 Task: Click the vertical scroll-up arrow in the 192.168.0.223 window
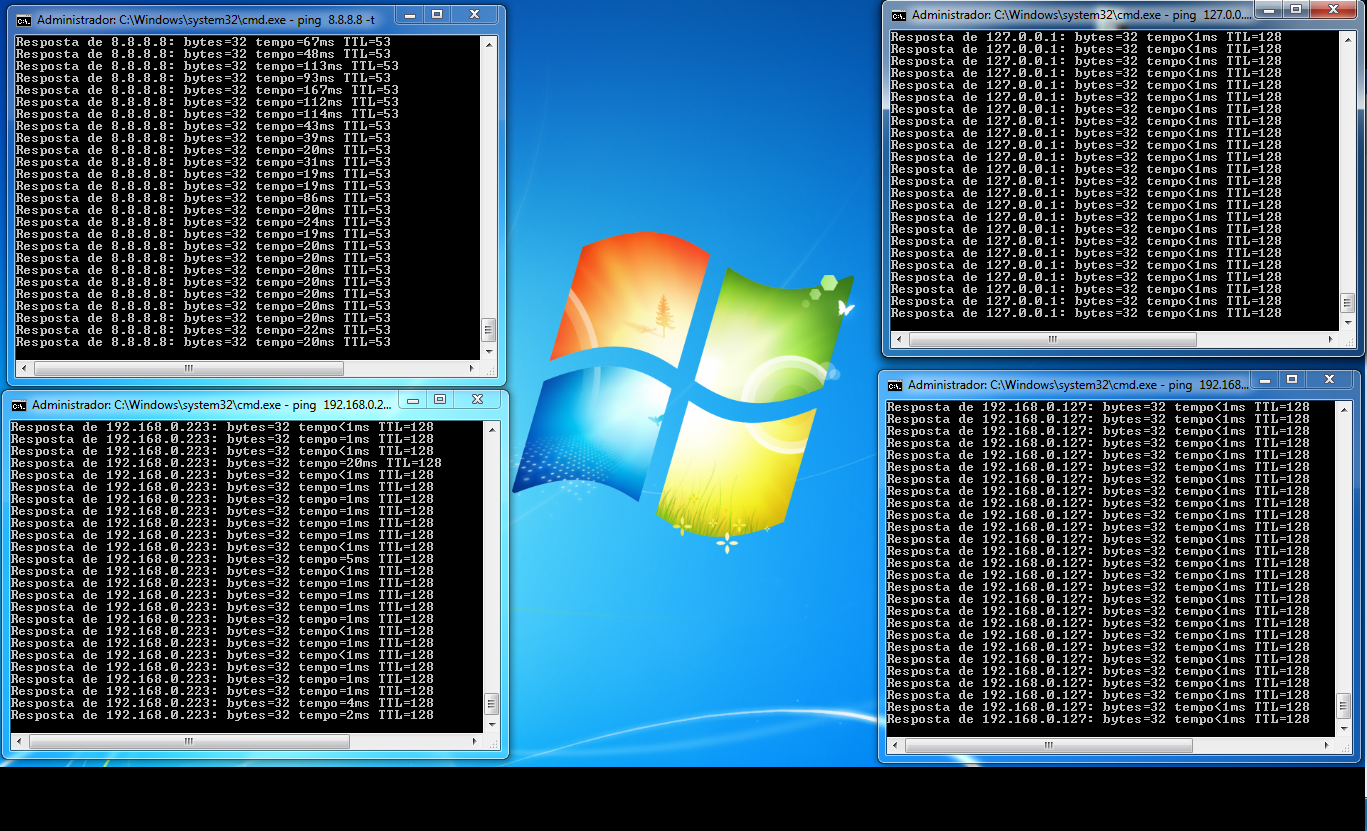point(491,428)
